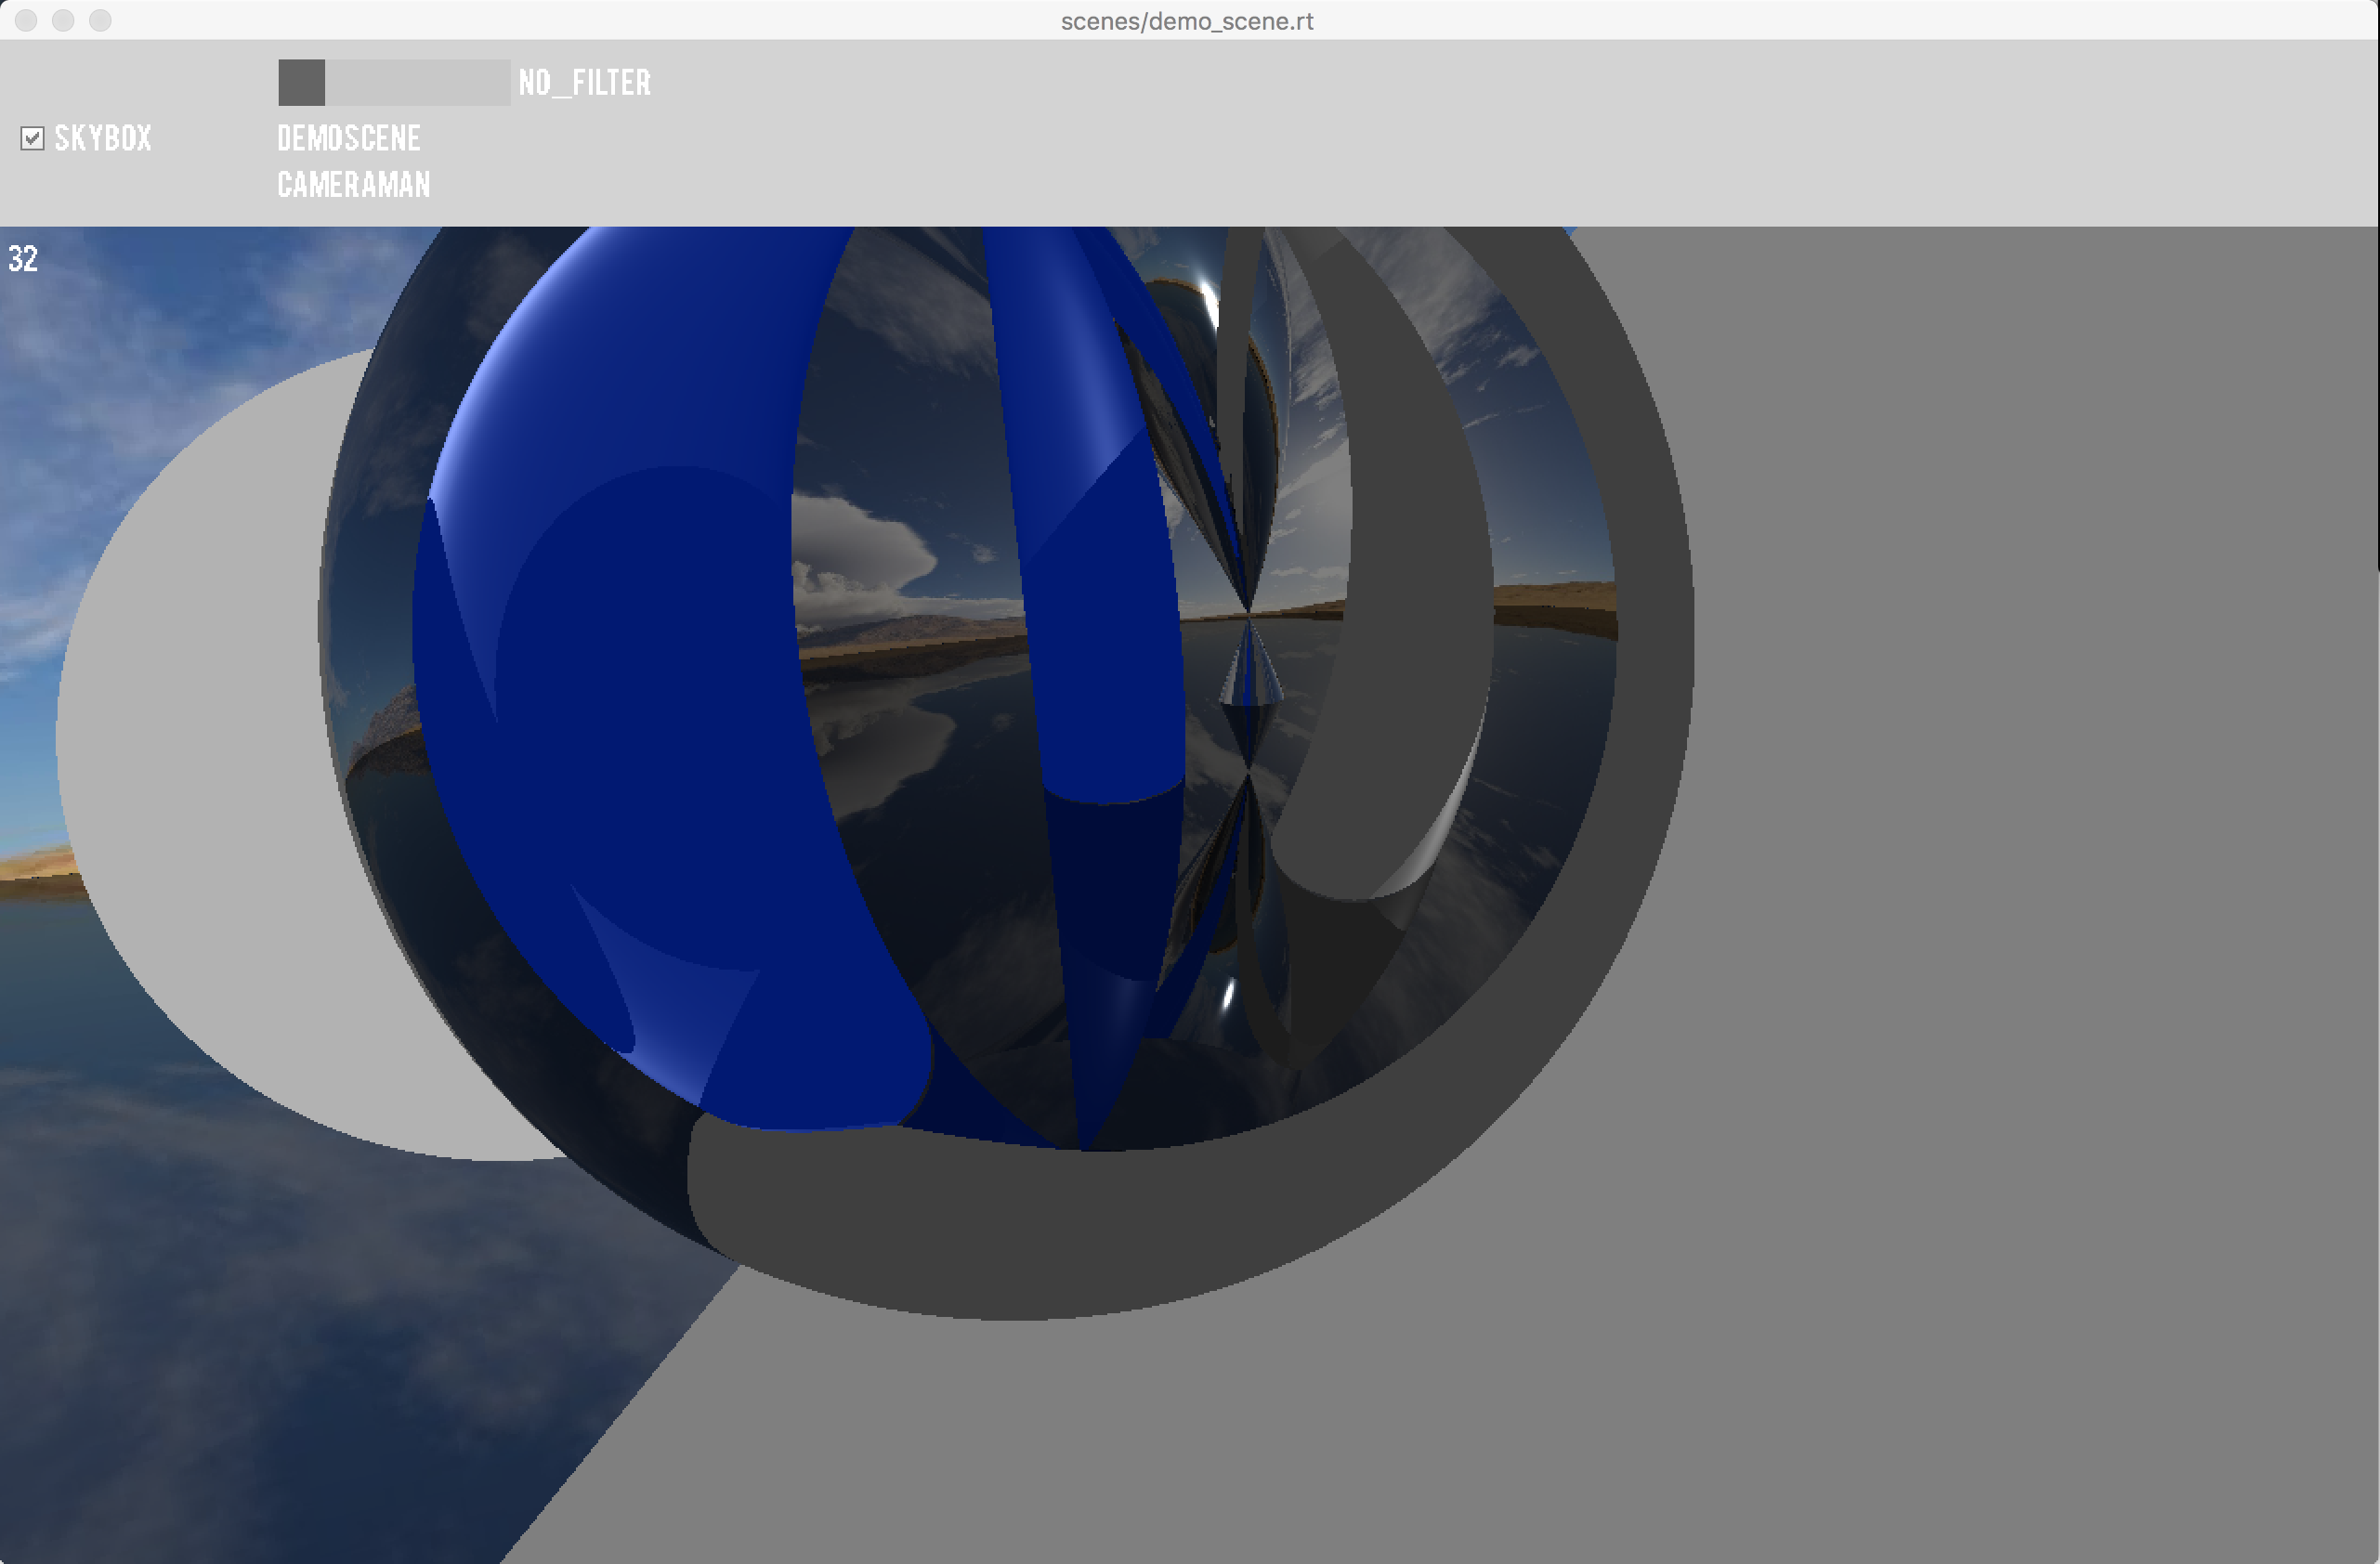
Task: Click the 32 frame counter
Action: pos(23,259)
